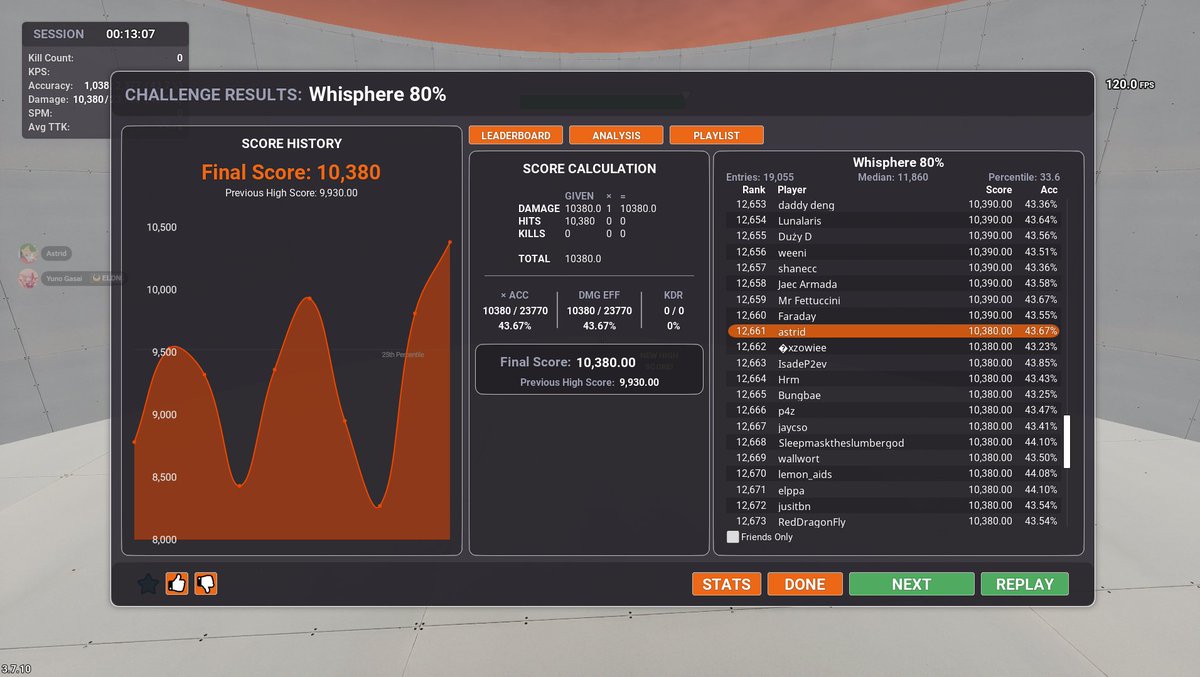Open the Stats screen

click(x=727, y=584)
